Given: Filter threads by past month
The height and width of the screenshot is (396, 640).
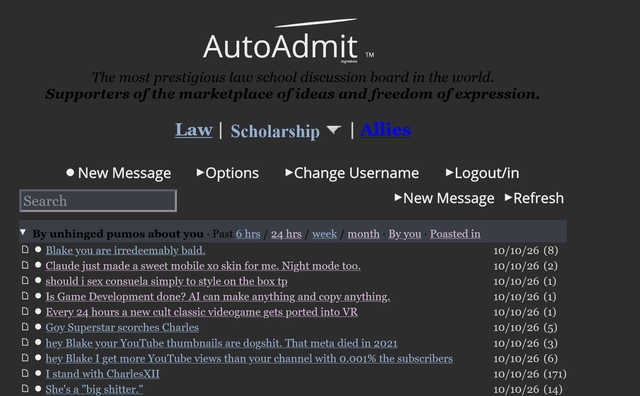Looking at the screenshot, I should (363, 234).
